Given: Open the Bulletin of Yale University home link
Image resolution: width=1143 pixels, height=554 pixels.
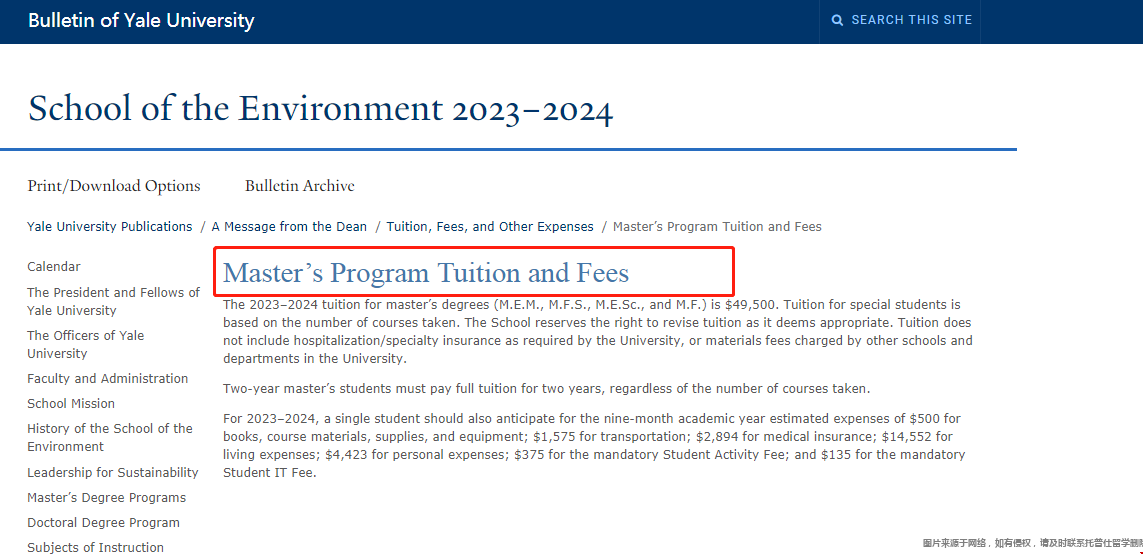Looking at the screenshot, I should (141, 20).
